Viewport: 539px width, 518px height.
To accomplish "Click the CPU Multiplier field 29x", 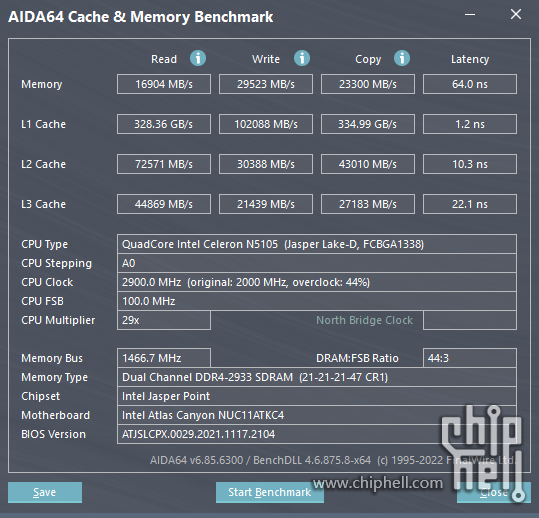I will (164, 320).
